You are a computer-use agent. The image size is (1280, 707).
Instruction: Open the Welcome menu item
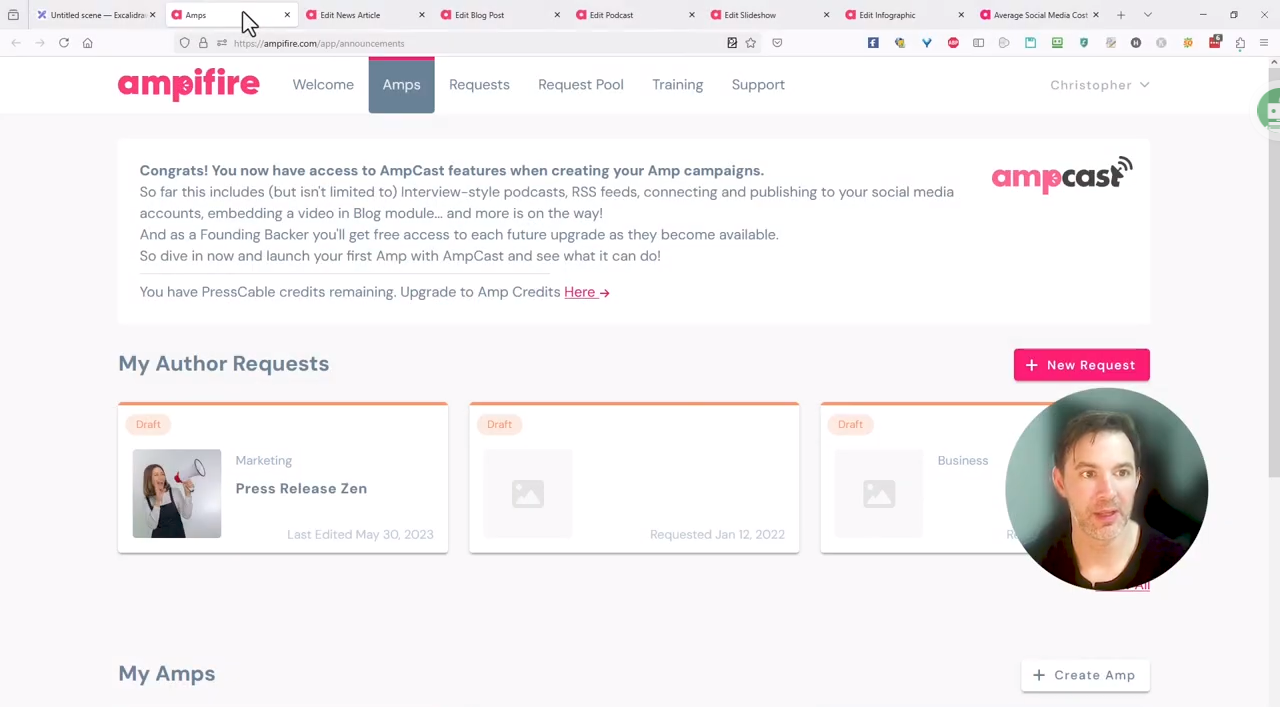click(x=323, y=84)
